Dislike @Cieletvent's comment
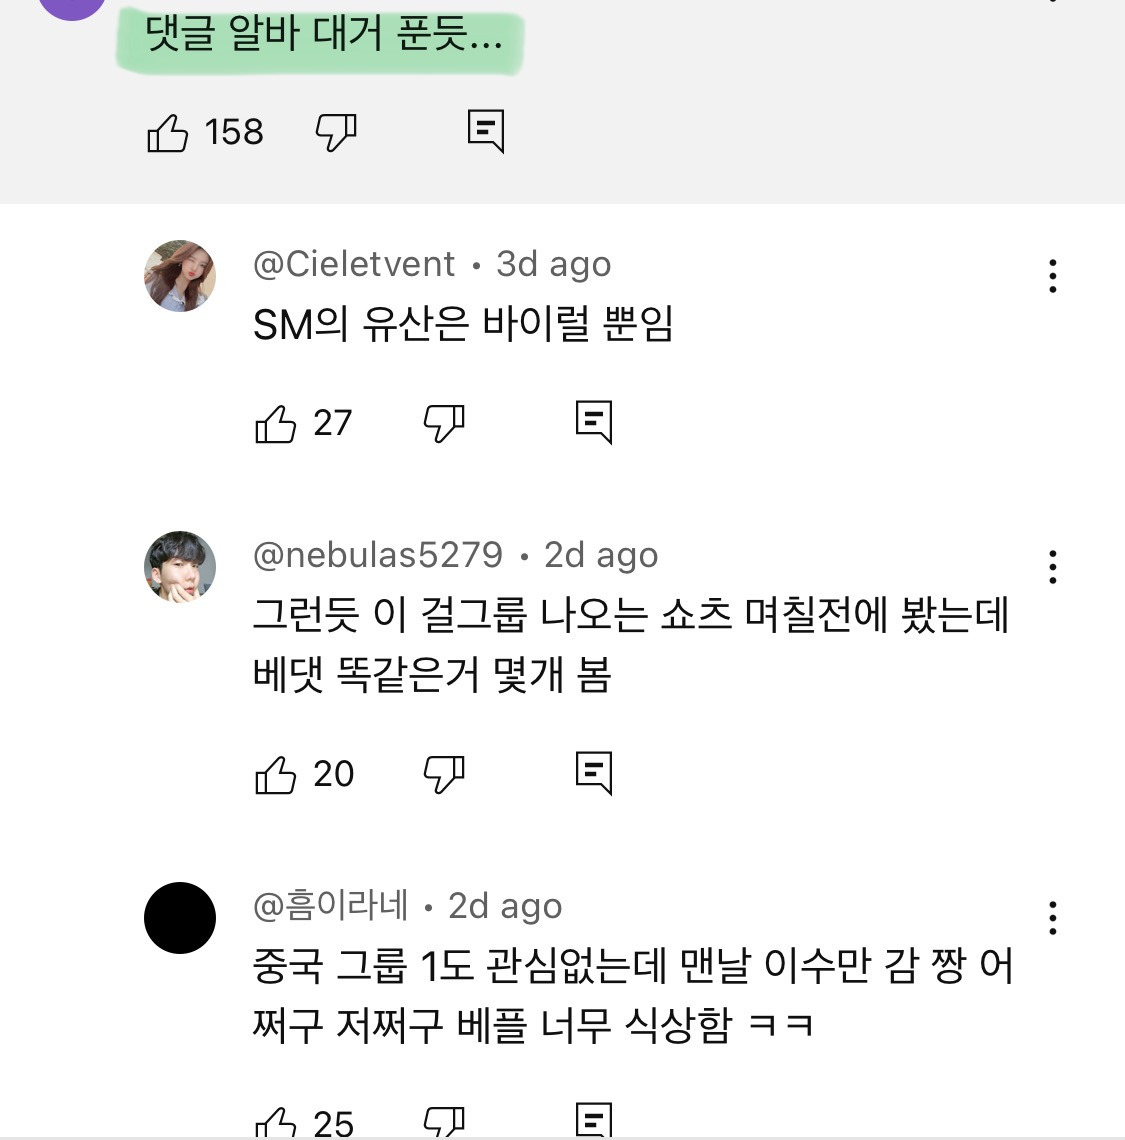 pyautogui.click(x=444, y=423)
